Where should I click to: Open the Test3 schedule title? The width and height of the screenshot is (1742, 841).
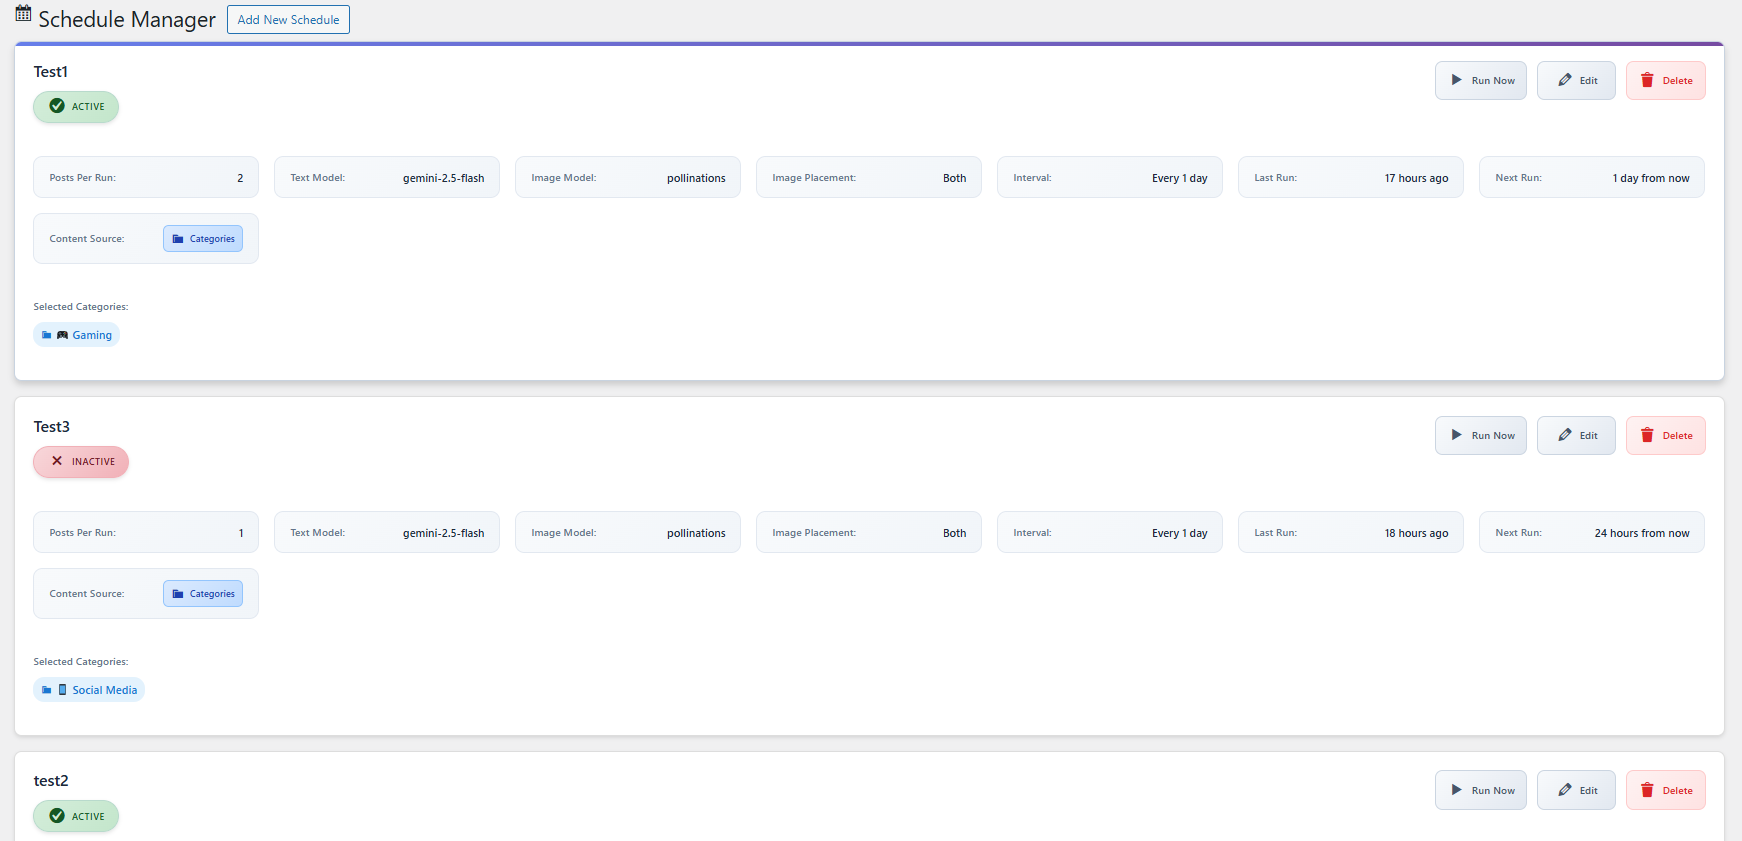(52, 427)
